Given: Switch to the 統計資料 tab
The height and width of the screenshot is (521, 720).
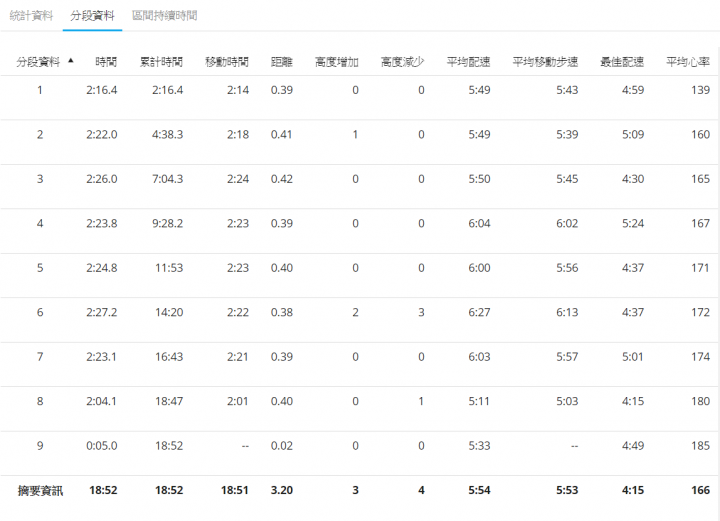Looking at the screenshot, I should [x=31, y=16].
